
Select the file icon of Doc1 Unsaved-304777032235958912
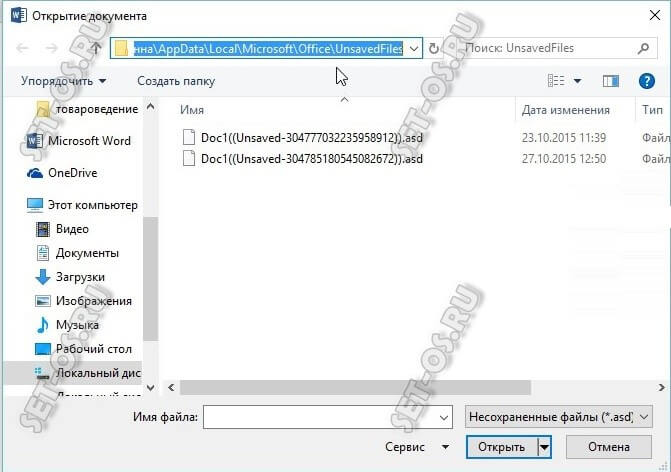[189, 137]
